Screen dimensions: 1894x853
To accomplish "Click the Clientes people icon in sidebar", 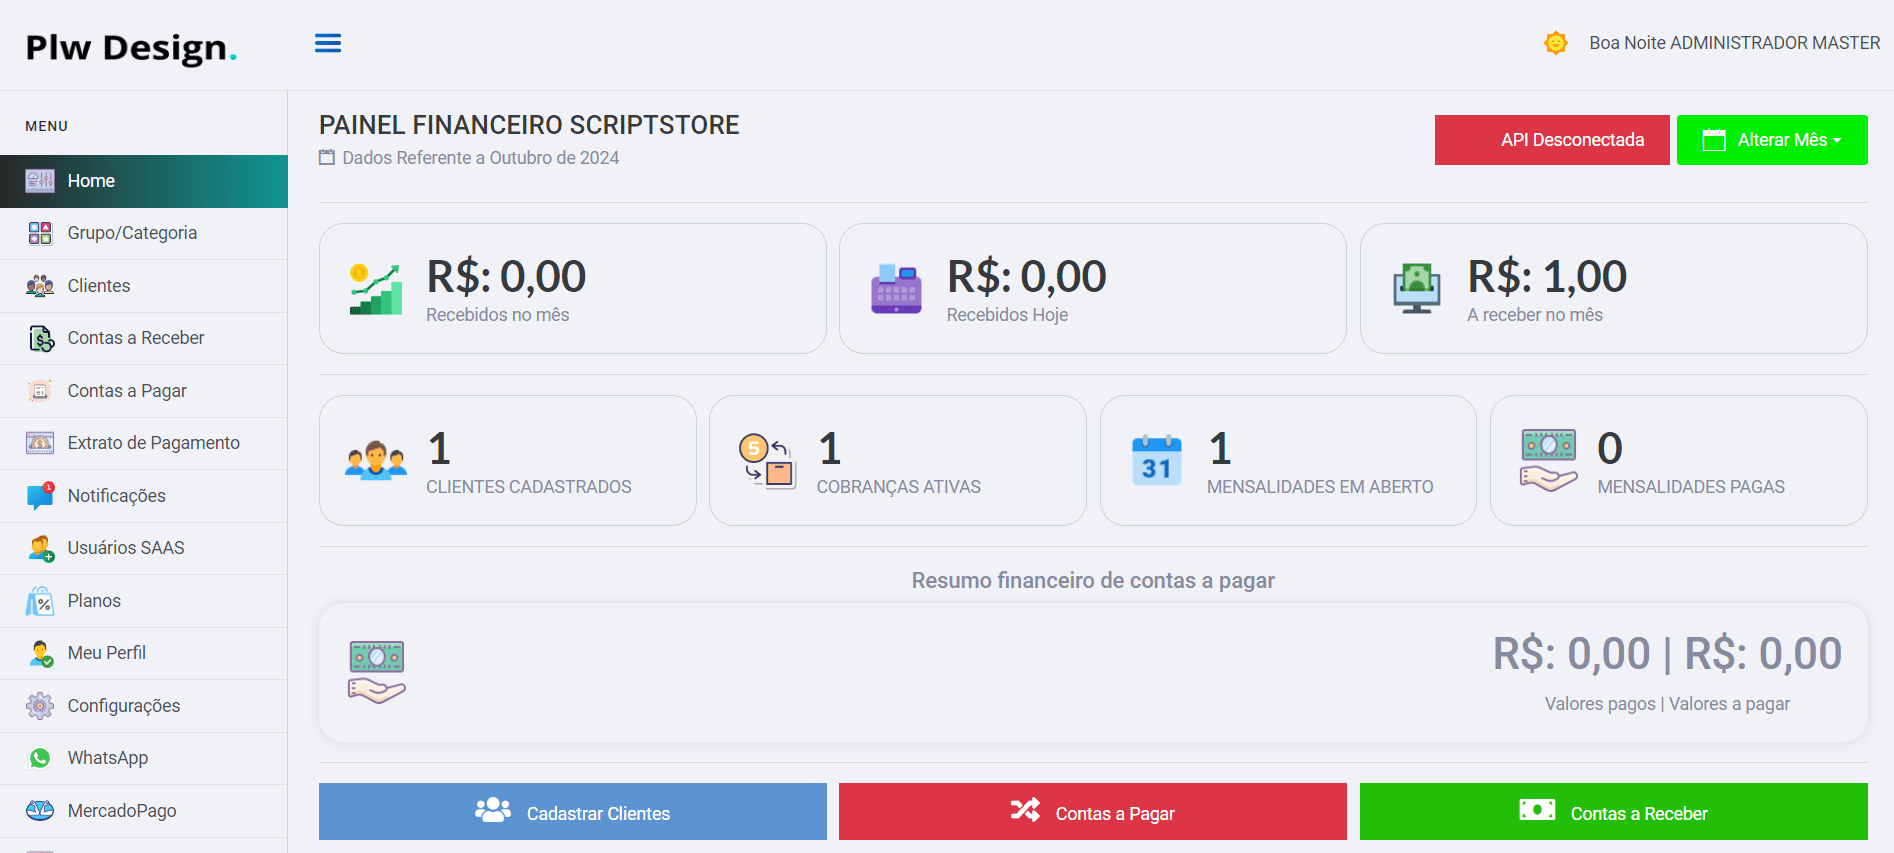I will pos(40,286).
